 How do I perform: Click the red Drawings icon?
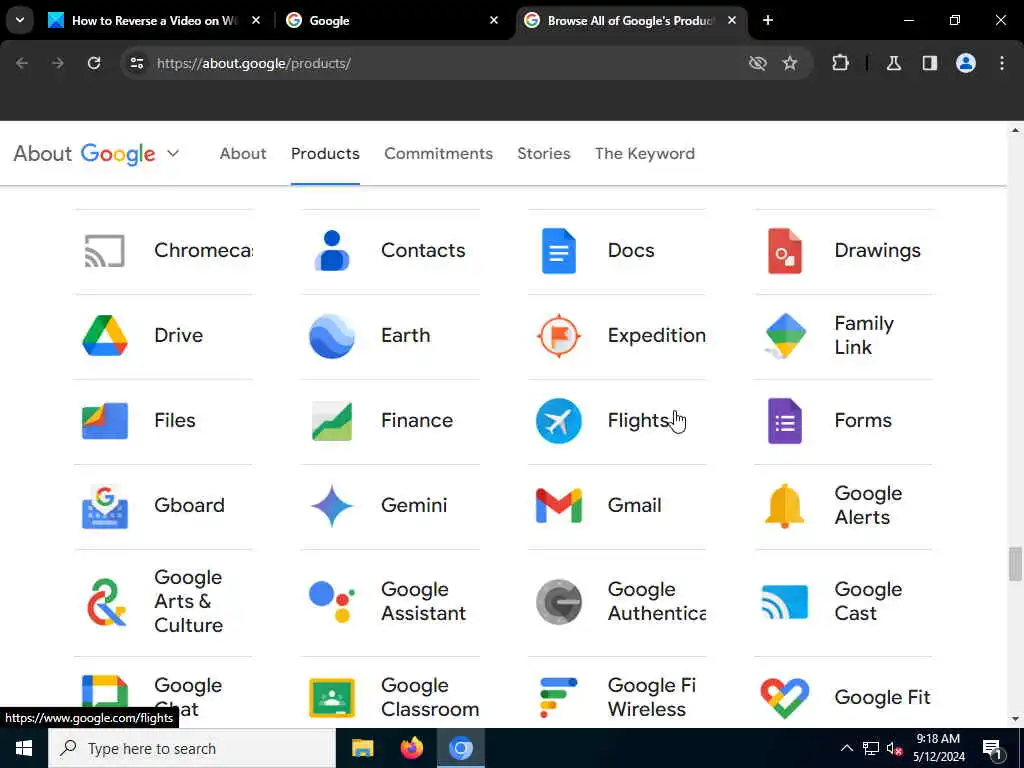coord(785,251)
